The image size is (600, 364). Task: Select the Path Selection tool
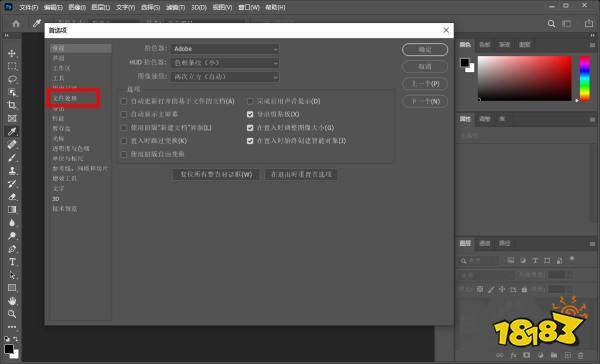[x=12, y=275]
